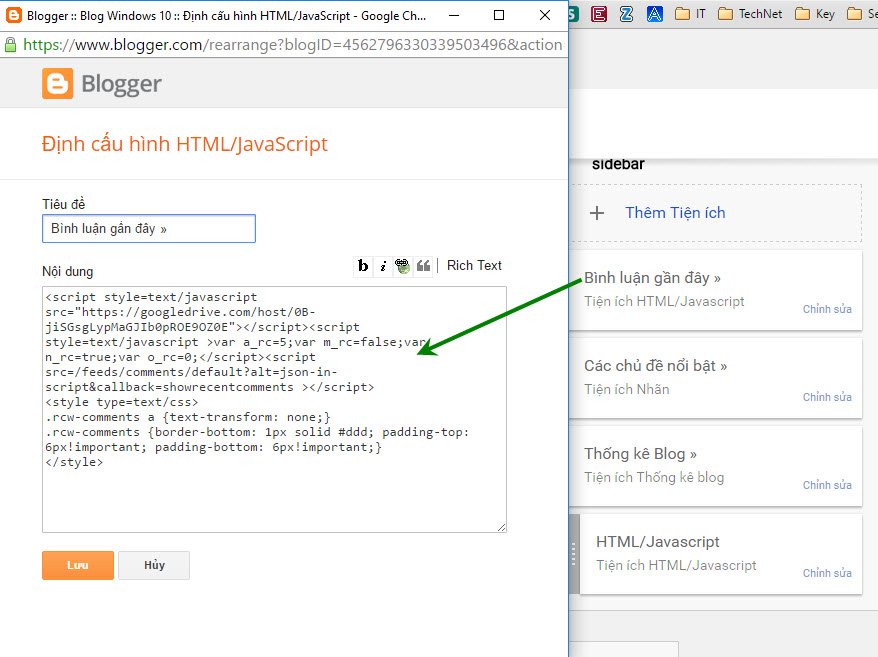The image size is (878, 657).
Task: Open the TechNet bookmarks folder
Action: coord(750,14)
